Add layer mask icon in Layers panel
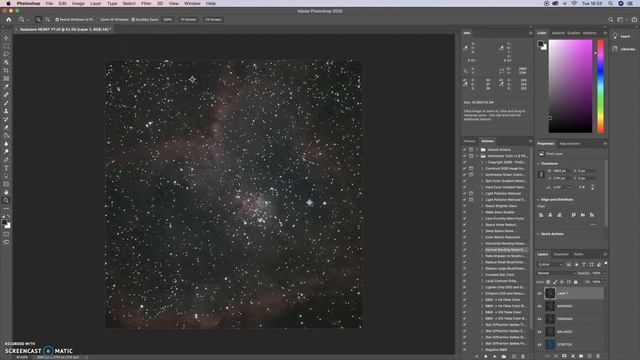 [564, 356]
